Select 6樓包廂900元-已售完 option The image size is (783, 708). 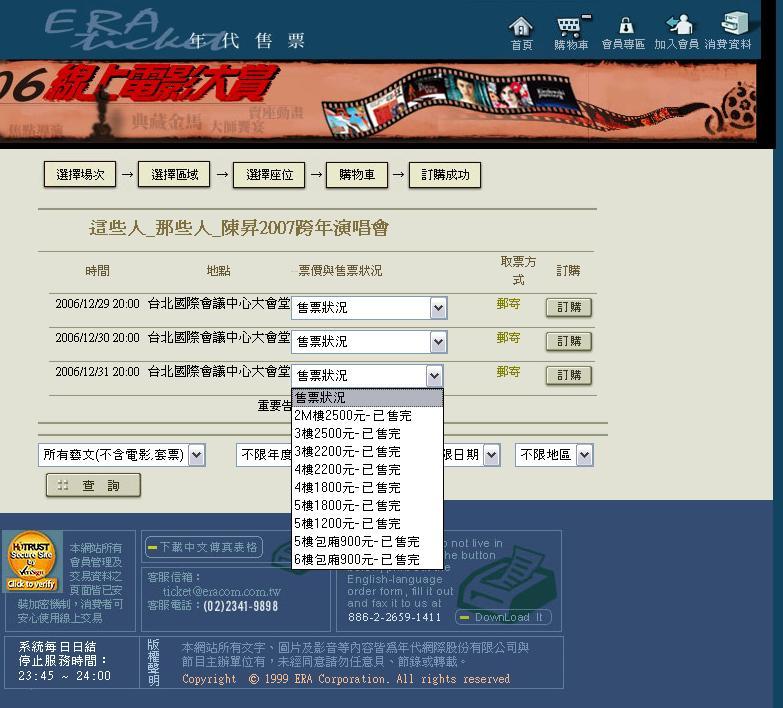tap(368, 559)
